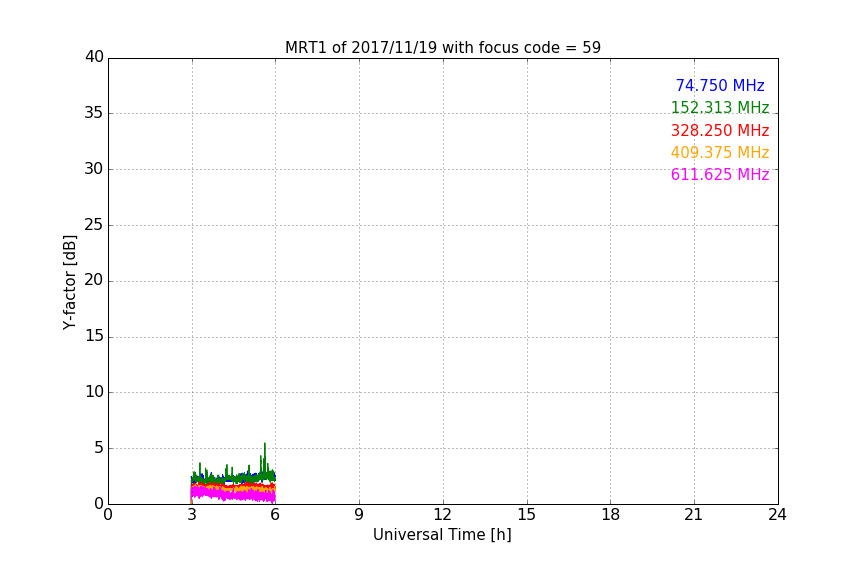Click the plot title 'MRT1 of 2017/11/19 with focus code = 59'
Screen dimensions: 864x576
click(x=442, y=47)
